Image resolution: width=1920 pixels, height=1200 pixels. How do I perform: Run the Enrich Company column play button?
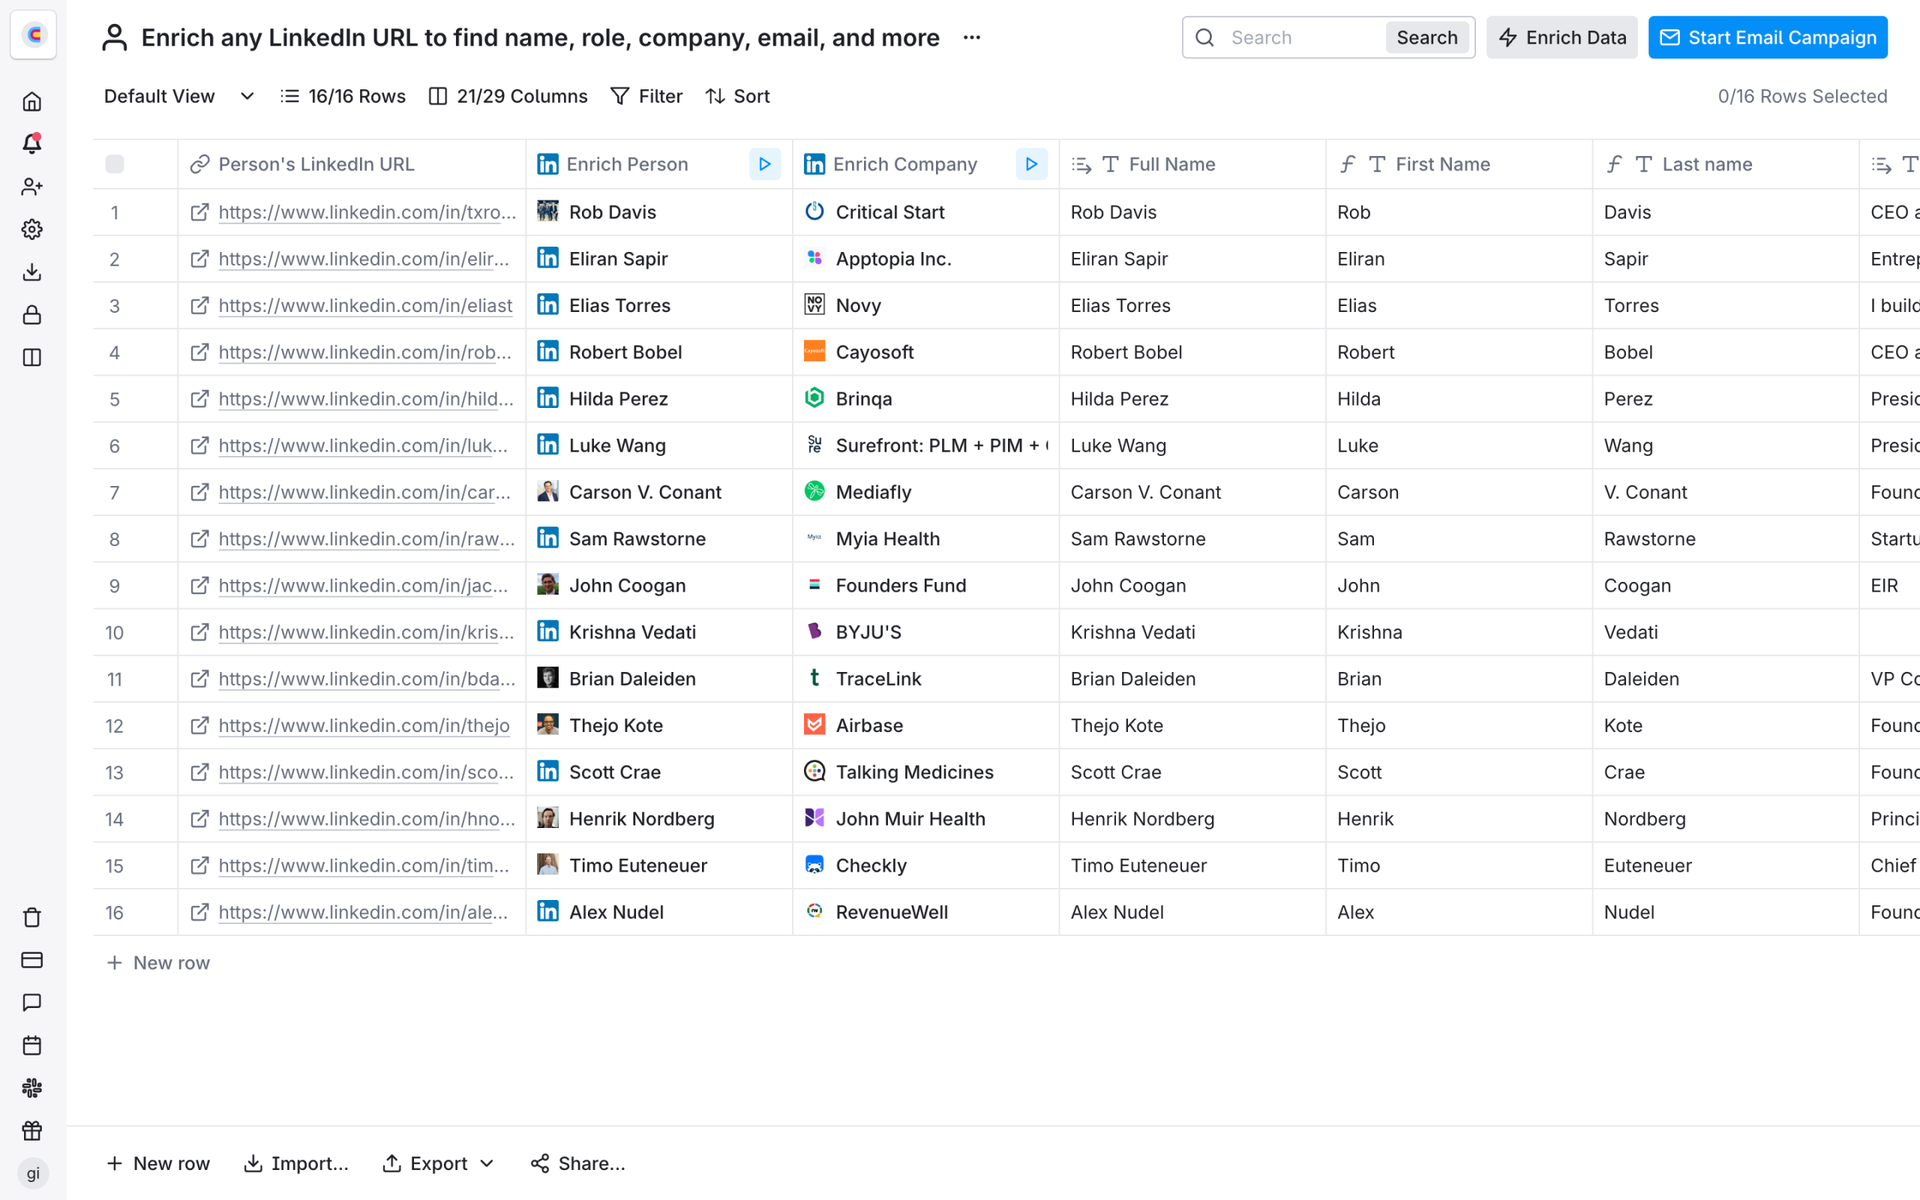[1031, 164]
